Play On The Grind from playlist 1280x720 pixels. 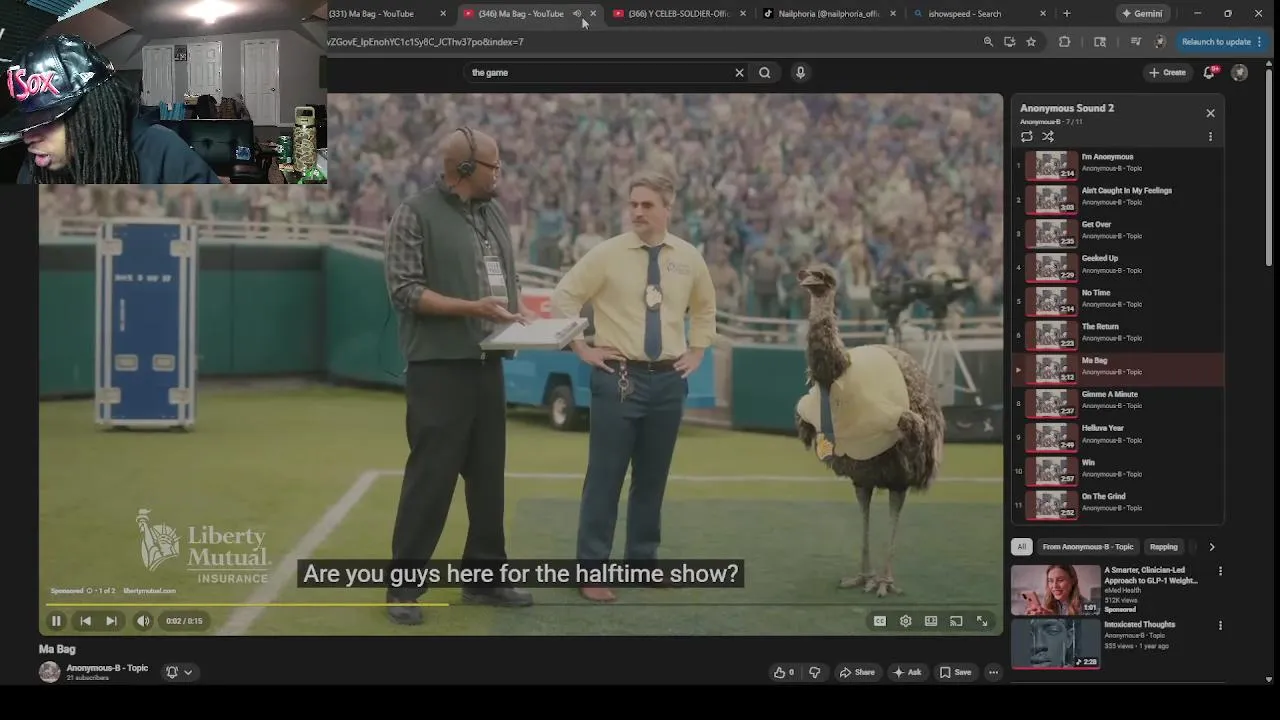click(1118, 505)
